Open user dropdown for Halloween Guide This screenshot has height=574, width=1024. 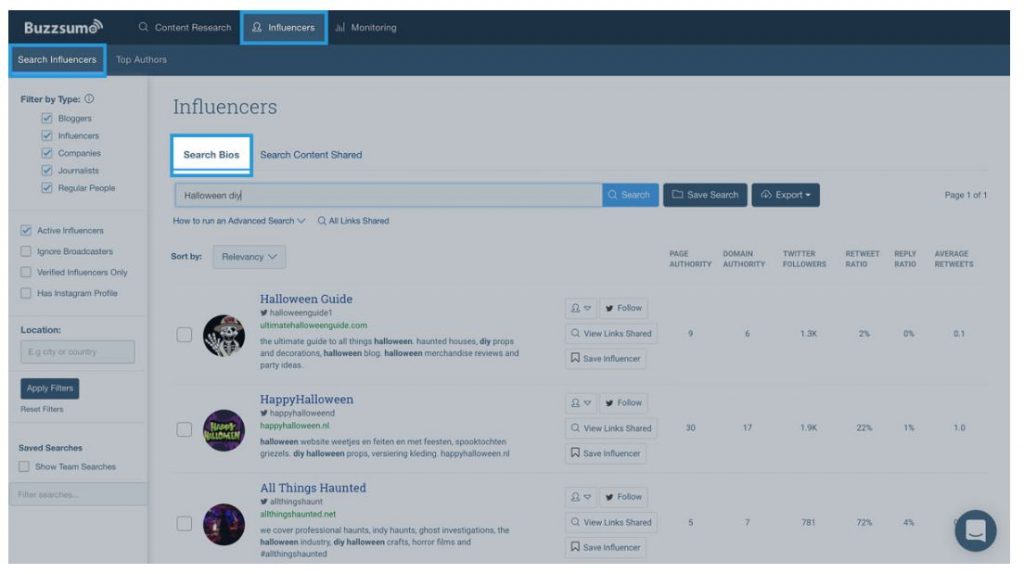[x=580, y=308]
